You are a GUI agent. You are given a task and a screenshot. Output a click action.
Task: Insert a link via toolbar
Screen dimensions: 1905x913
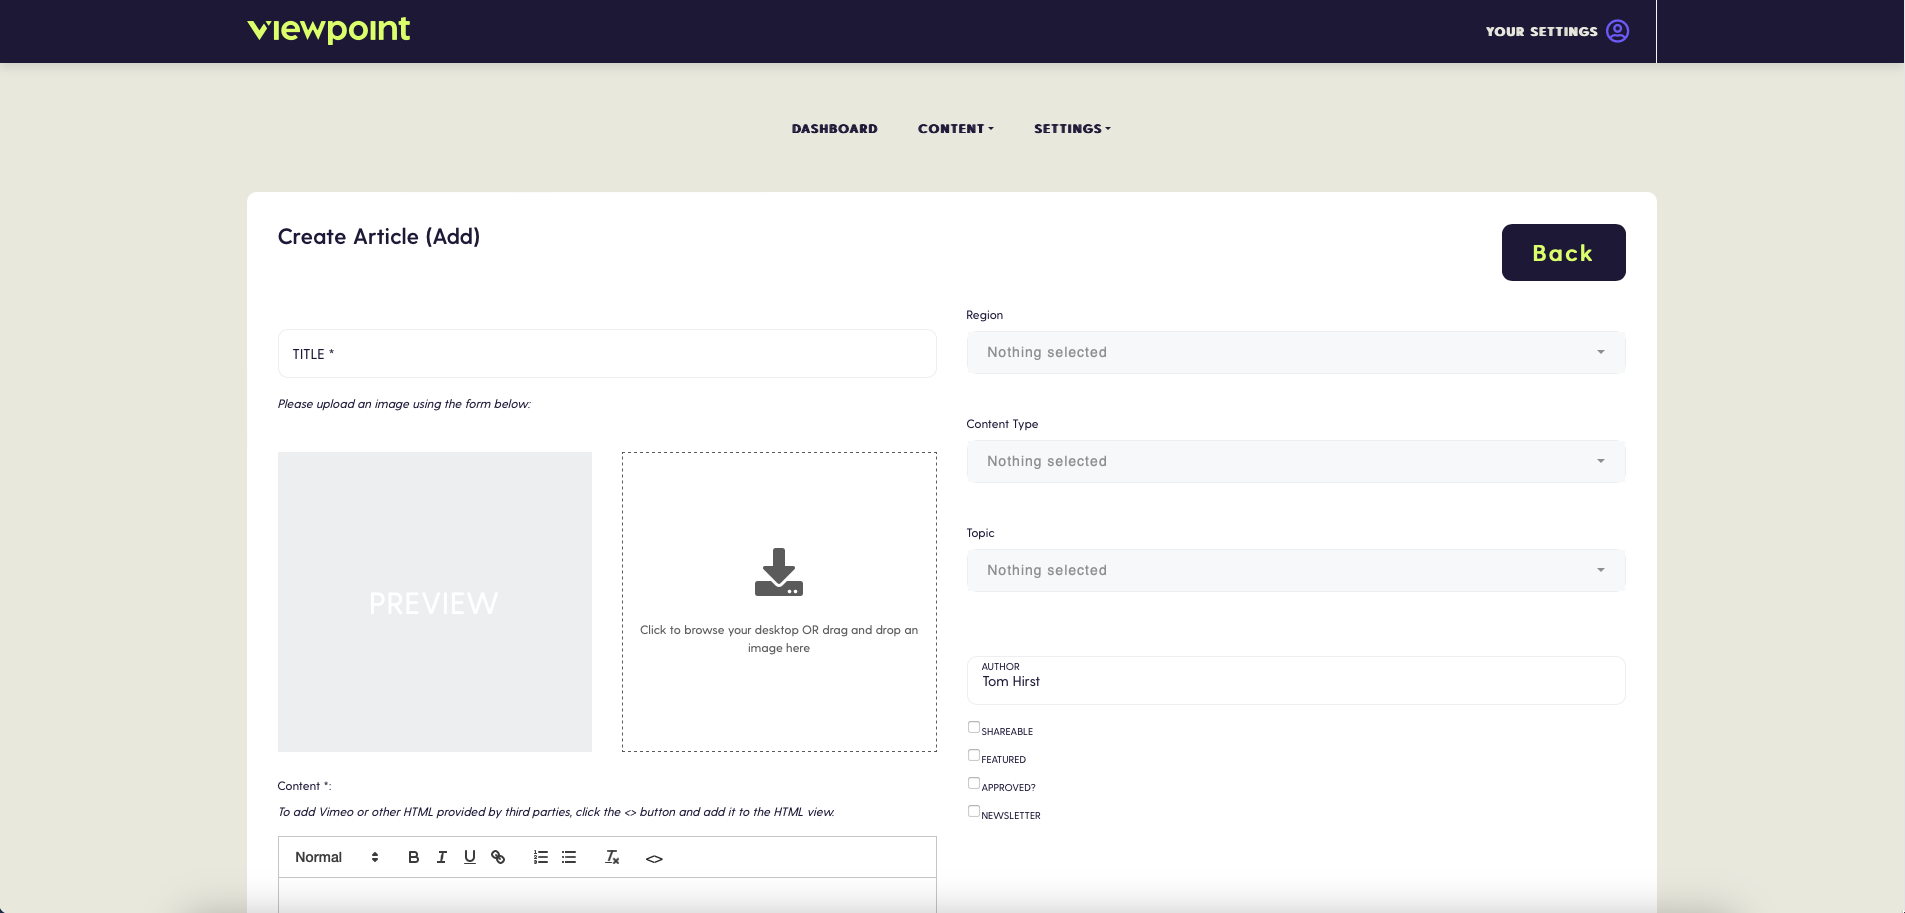coord(498,857)
